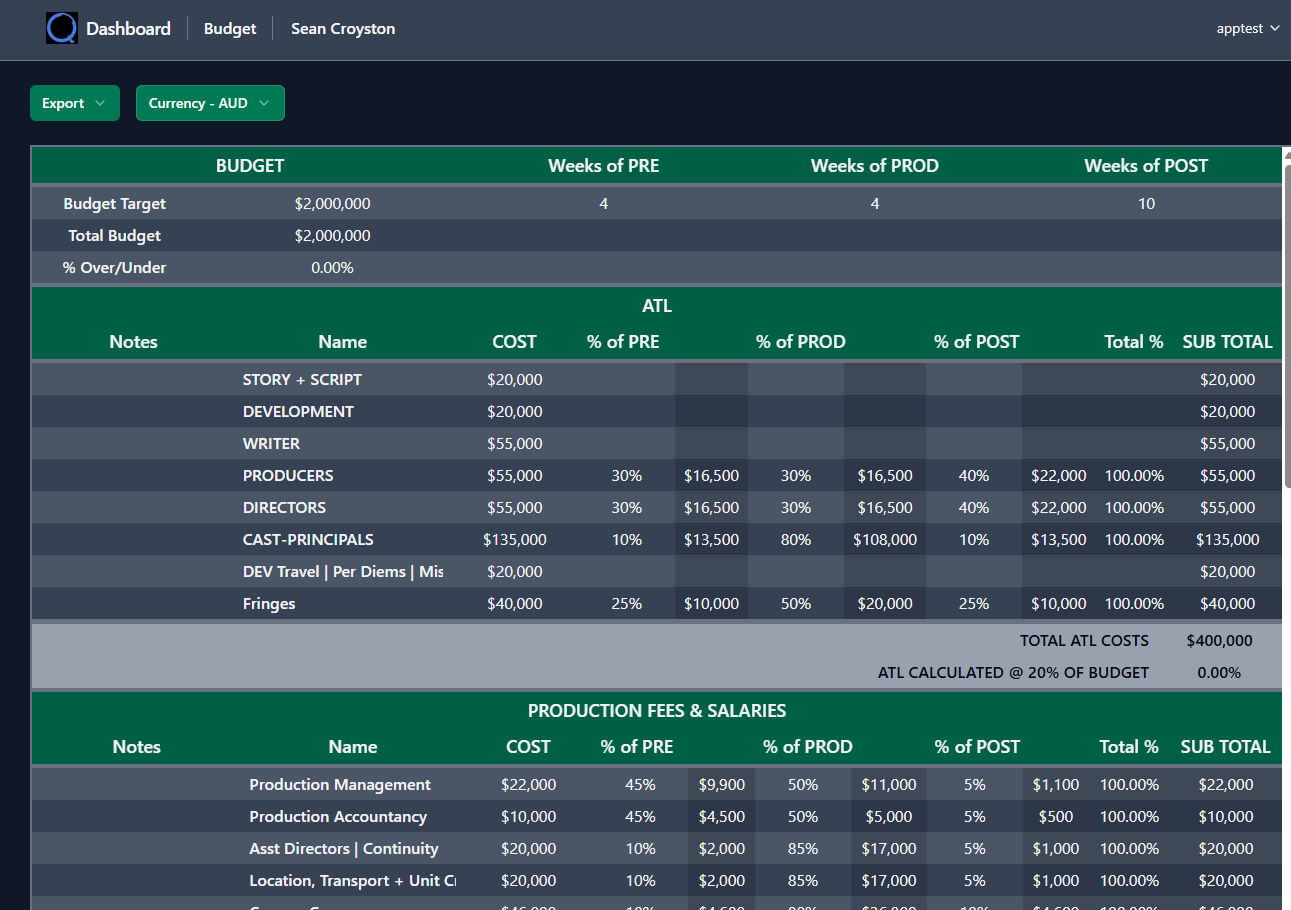Open the Export dropdown chevron
The height and width of the screenshot is (910, 1291).
(x=101, y=103)
